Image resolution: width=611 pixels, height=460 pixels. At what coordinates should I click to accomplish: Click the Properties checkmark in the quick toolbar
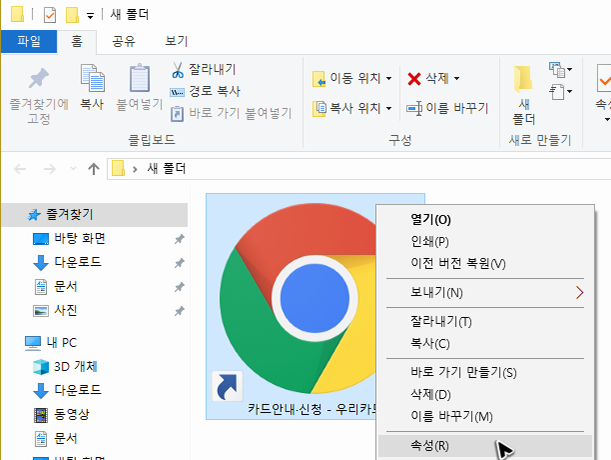(50, 15)
